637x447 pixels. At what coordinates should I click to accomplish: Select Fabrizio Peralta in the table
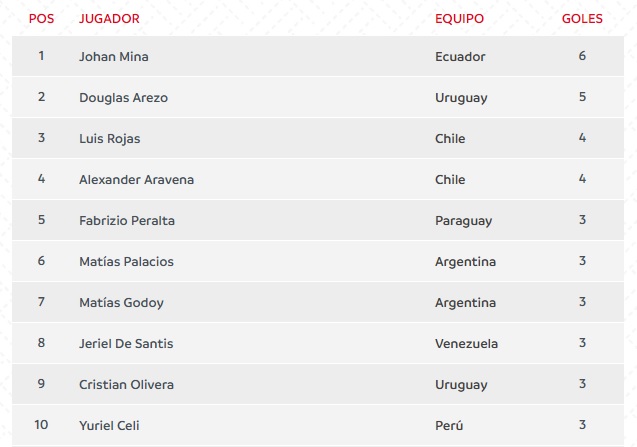127,221
